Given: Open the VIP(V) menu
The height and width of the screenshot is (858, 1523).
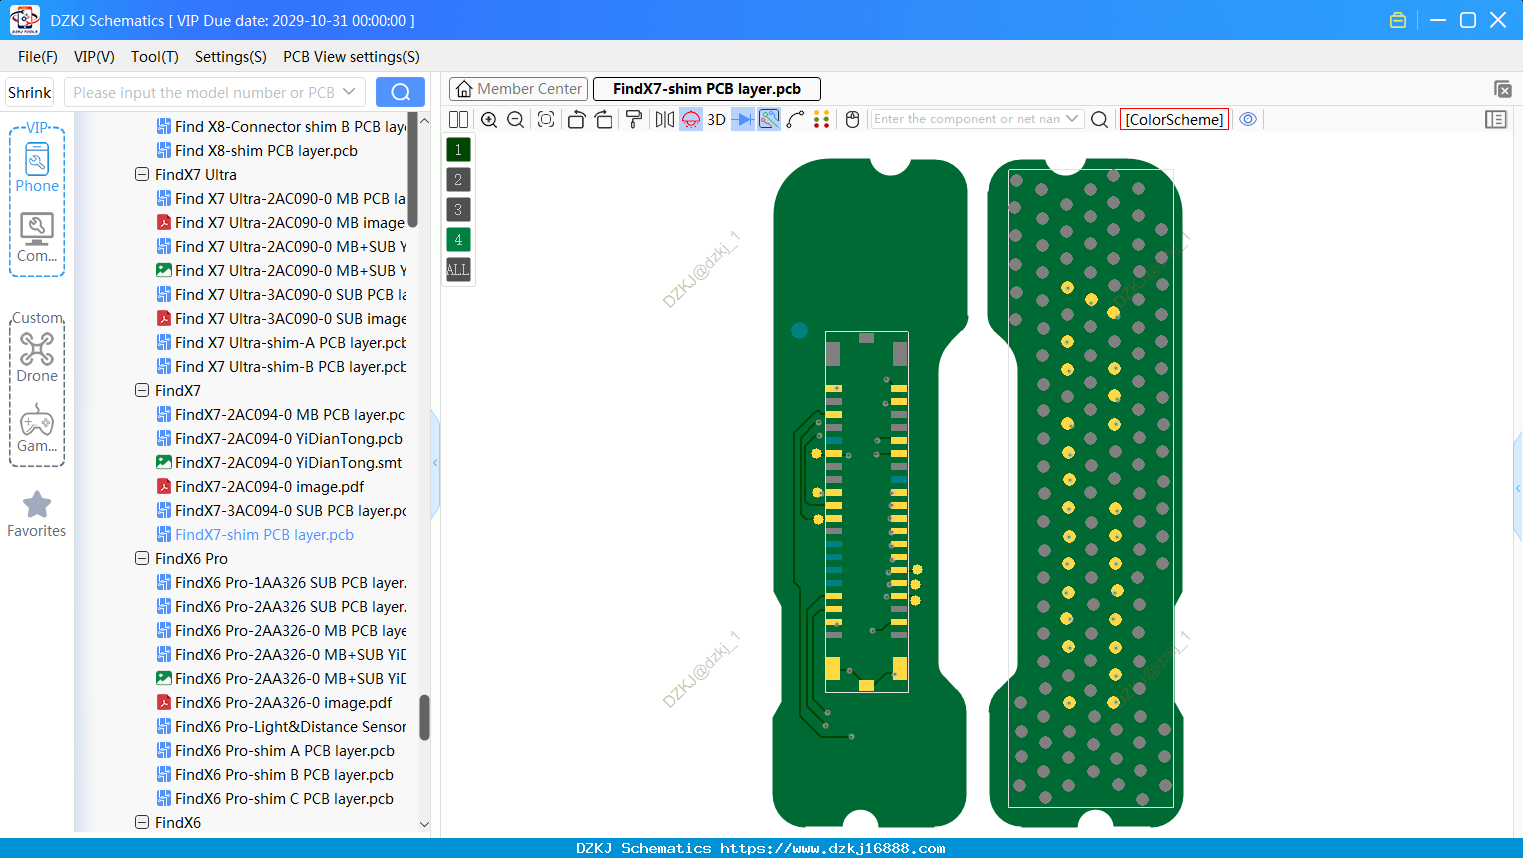Looking at the screenshot, I should 94,57.
